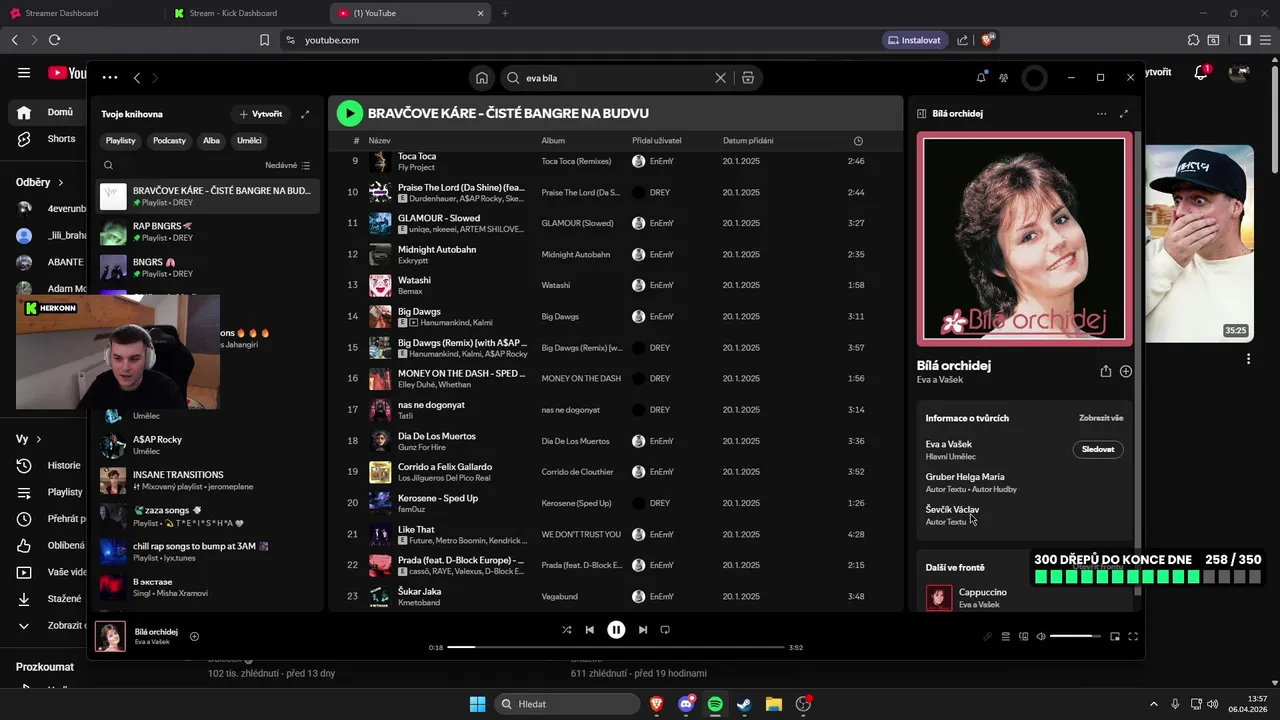Open artist link Kmetoband under Šukar Jaka
The width and height of the screenshot is (1280, 720).
pos(419,602)
